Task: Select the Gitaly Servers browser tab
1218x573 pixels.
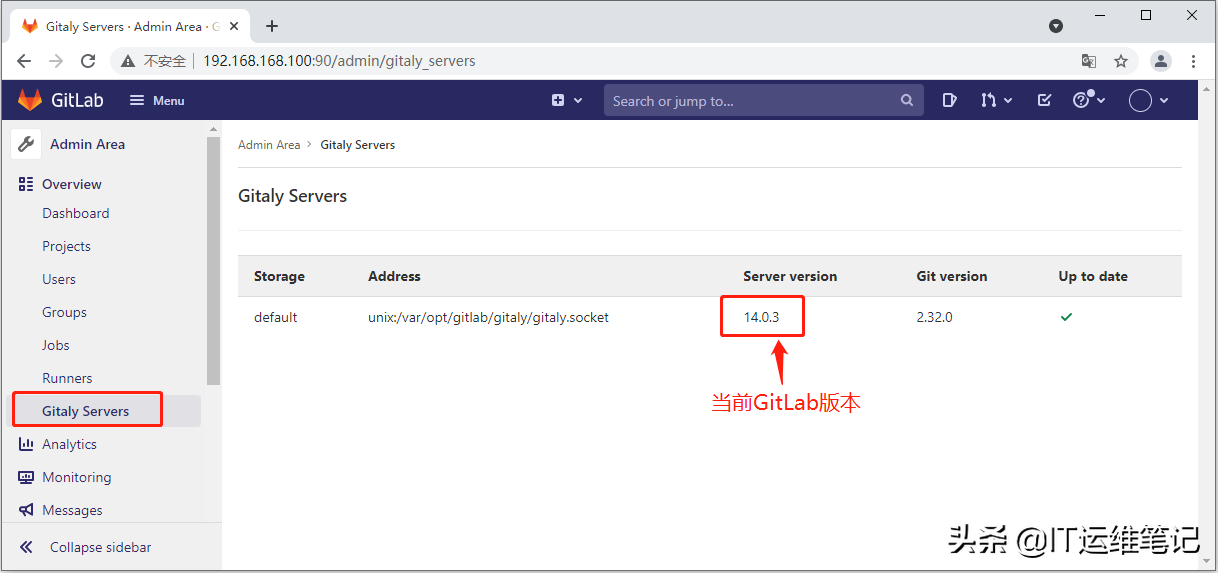Action: (130, 26)
